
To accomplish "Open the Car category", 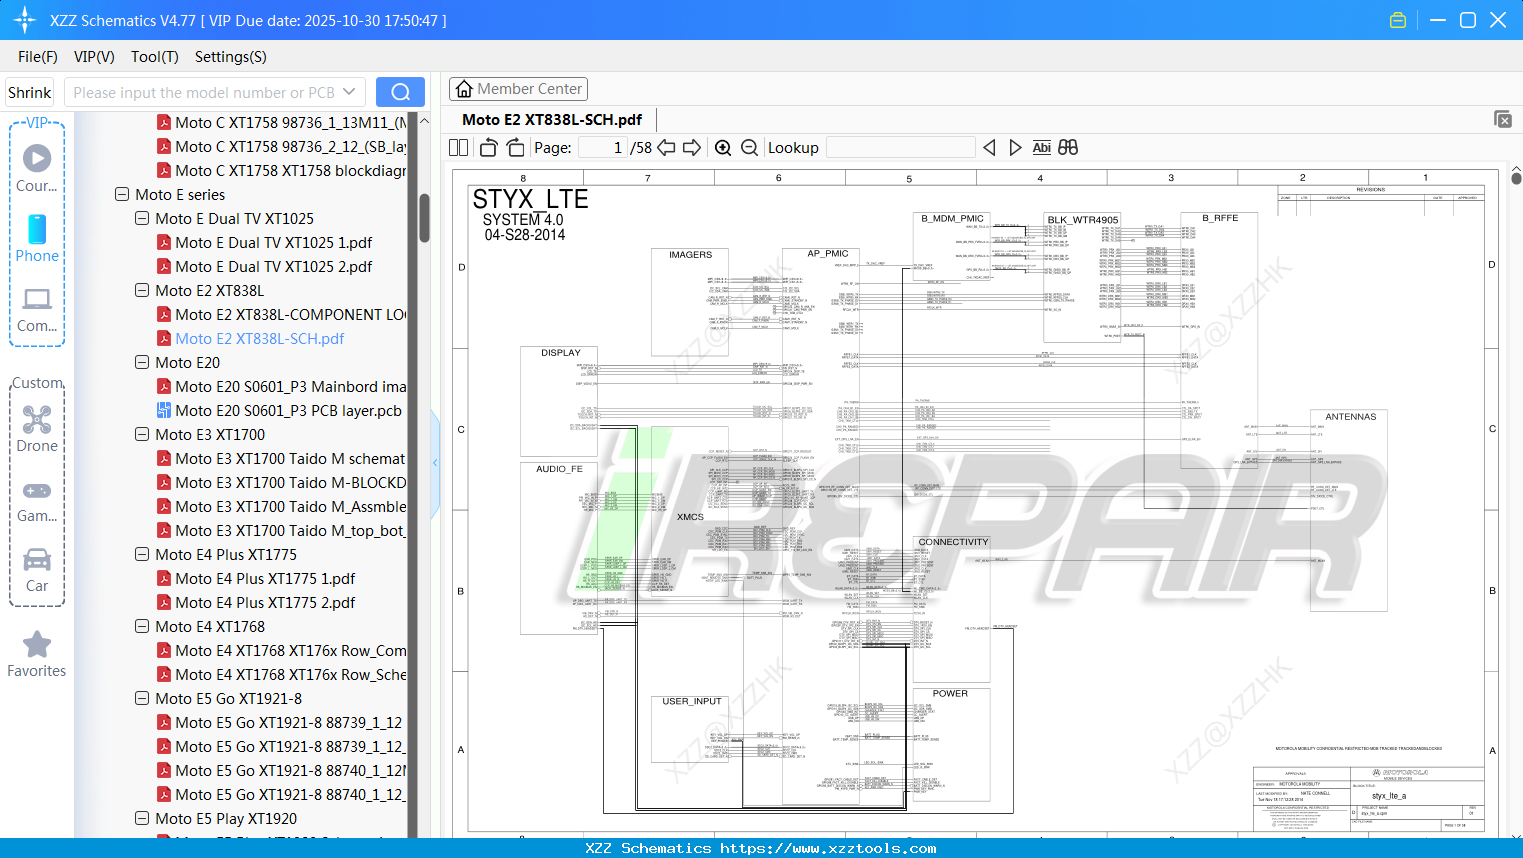I will point(37,570).
